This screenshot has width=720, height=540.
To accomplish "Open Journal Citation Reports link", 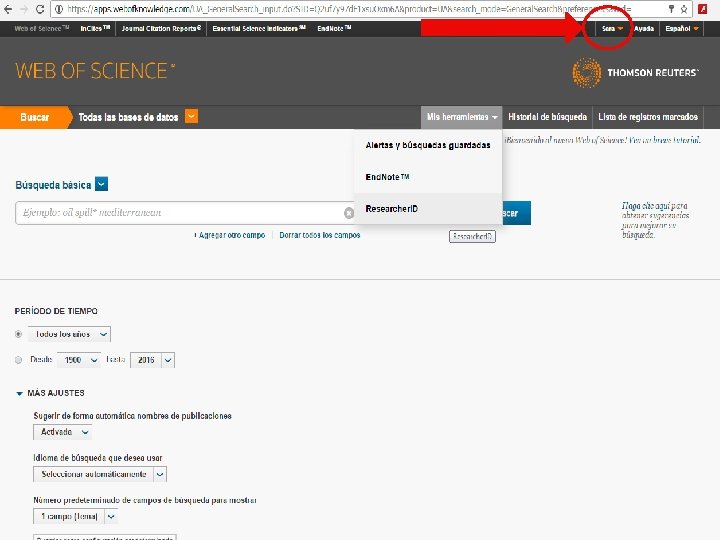I will [161, 28].
